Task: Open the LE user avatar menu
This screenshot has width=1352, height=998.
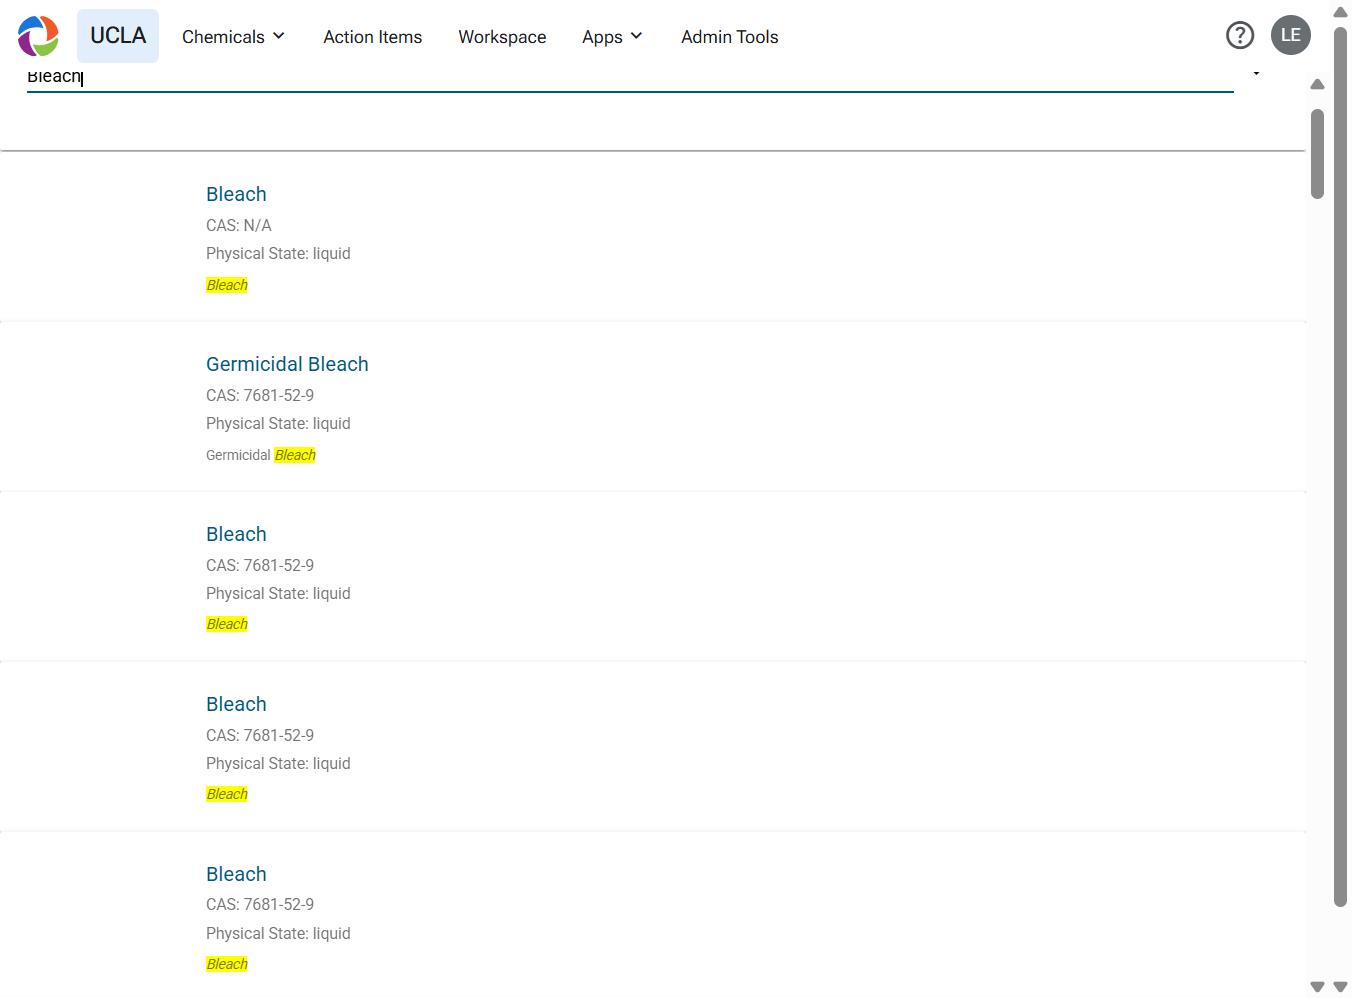Action: 1291,36
